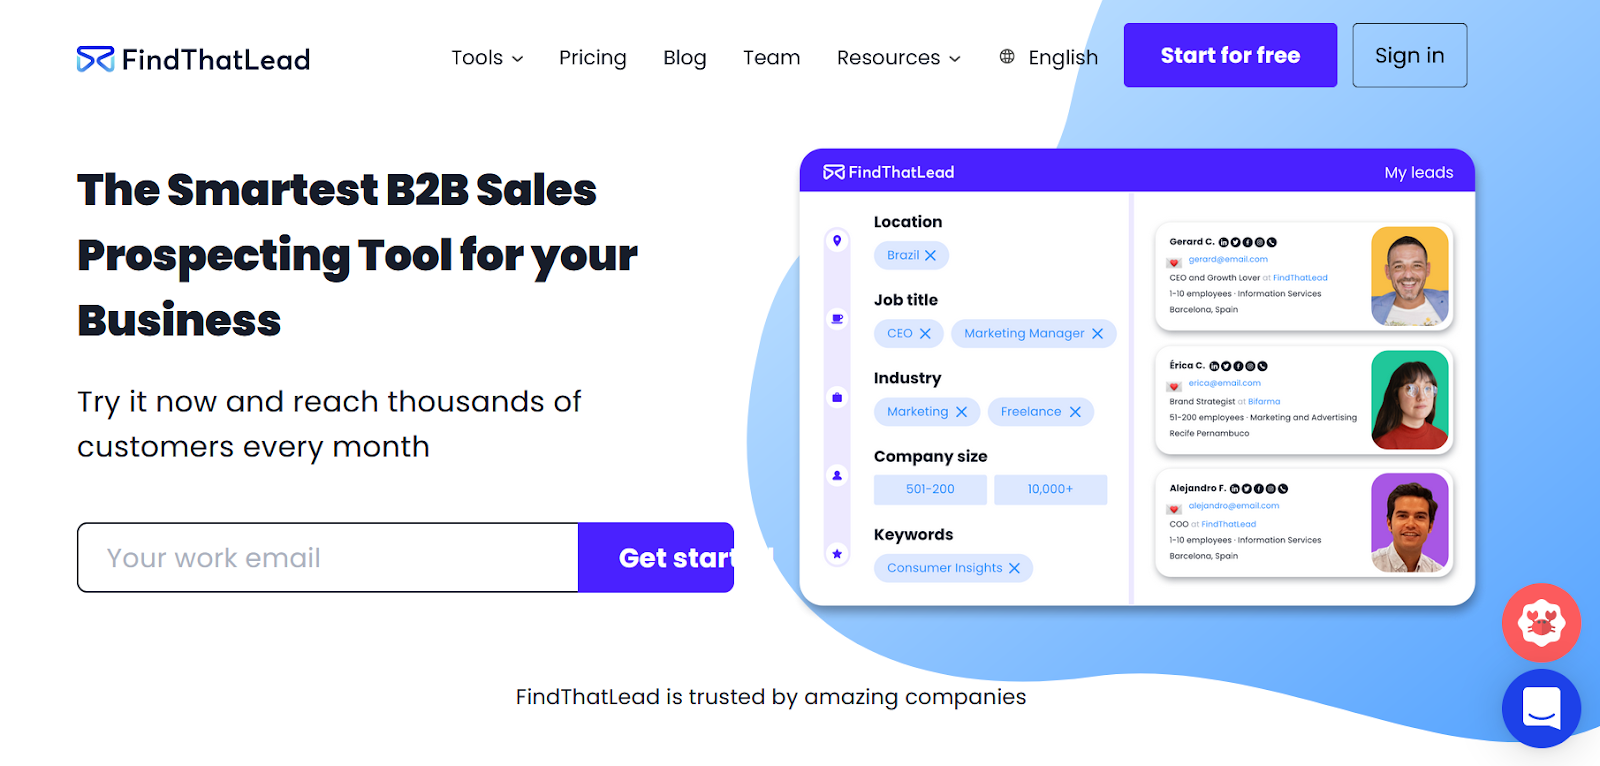Open the blue messenger chat bubble

1541,708
